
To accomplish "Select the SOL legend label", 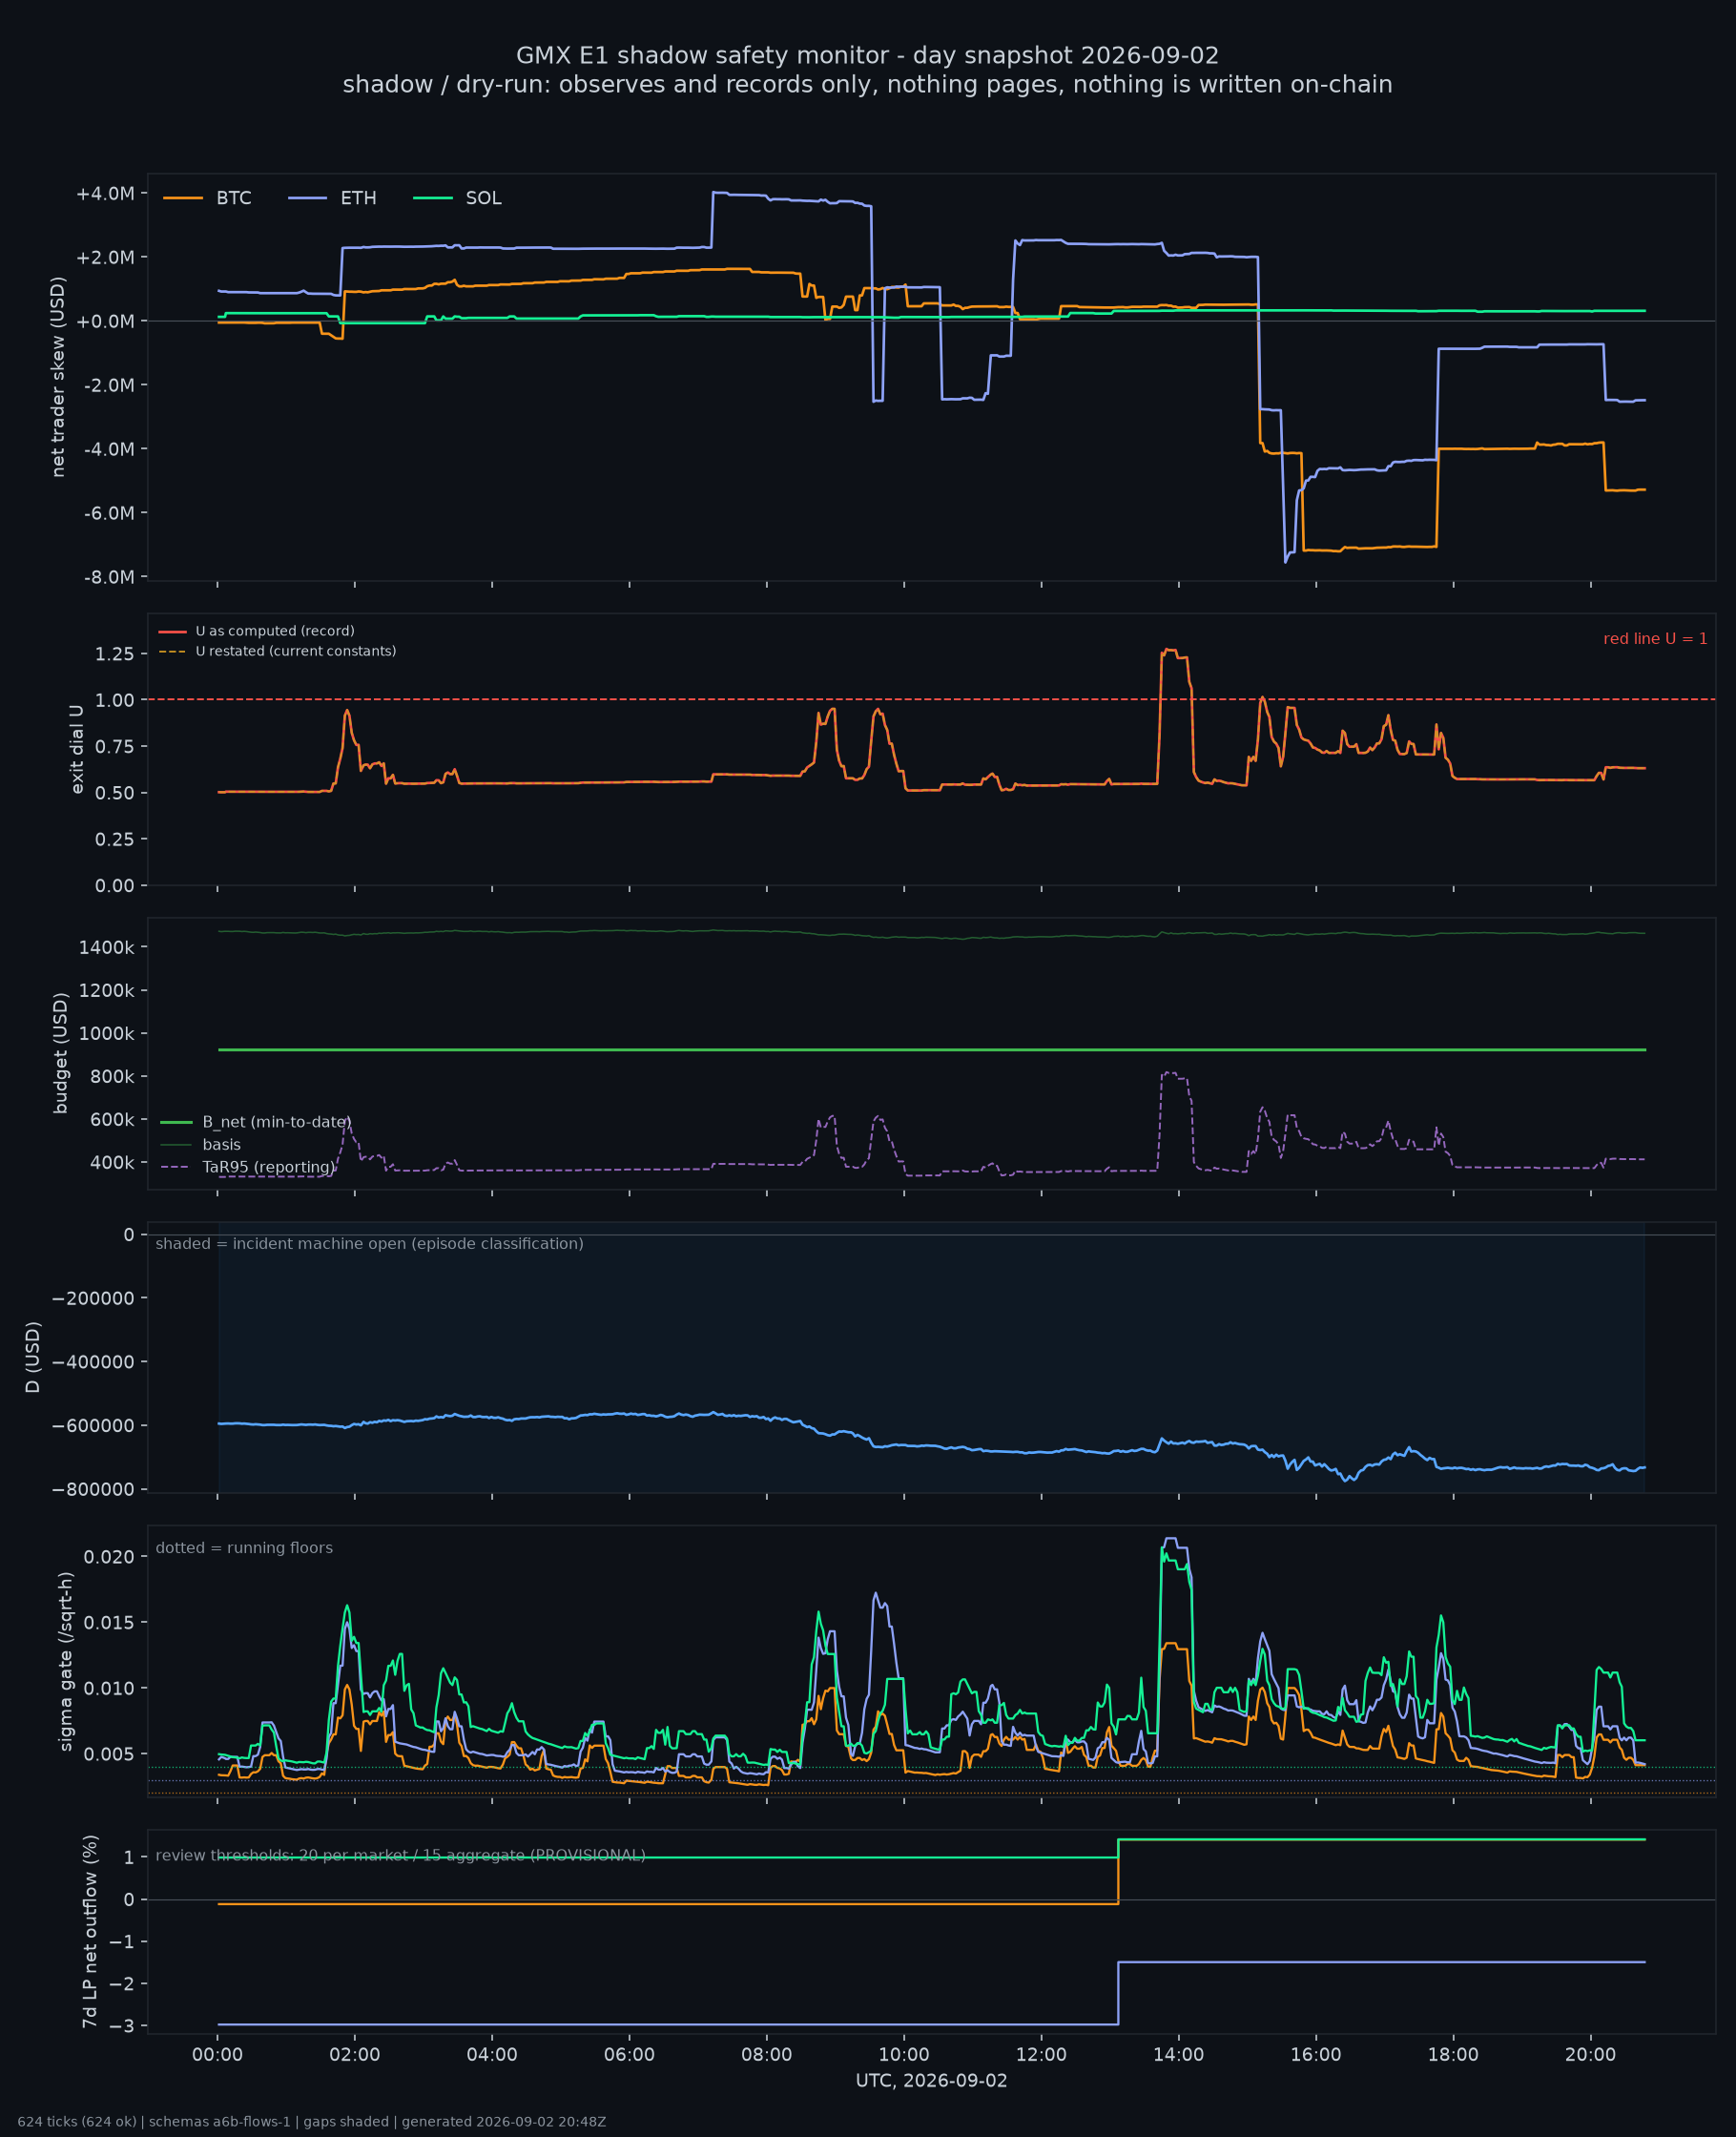I will click(484, 198).
